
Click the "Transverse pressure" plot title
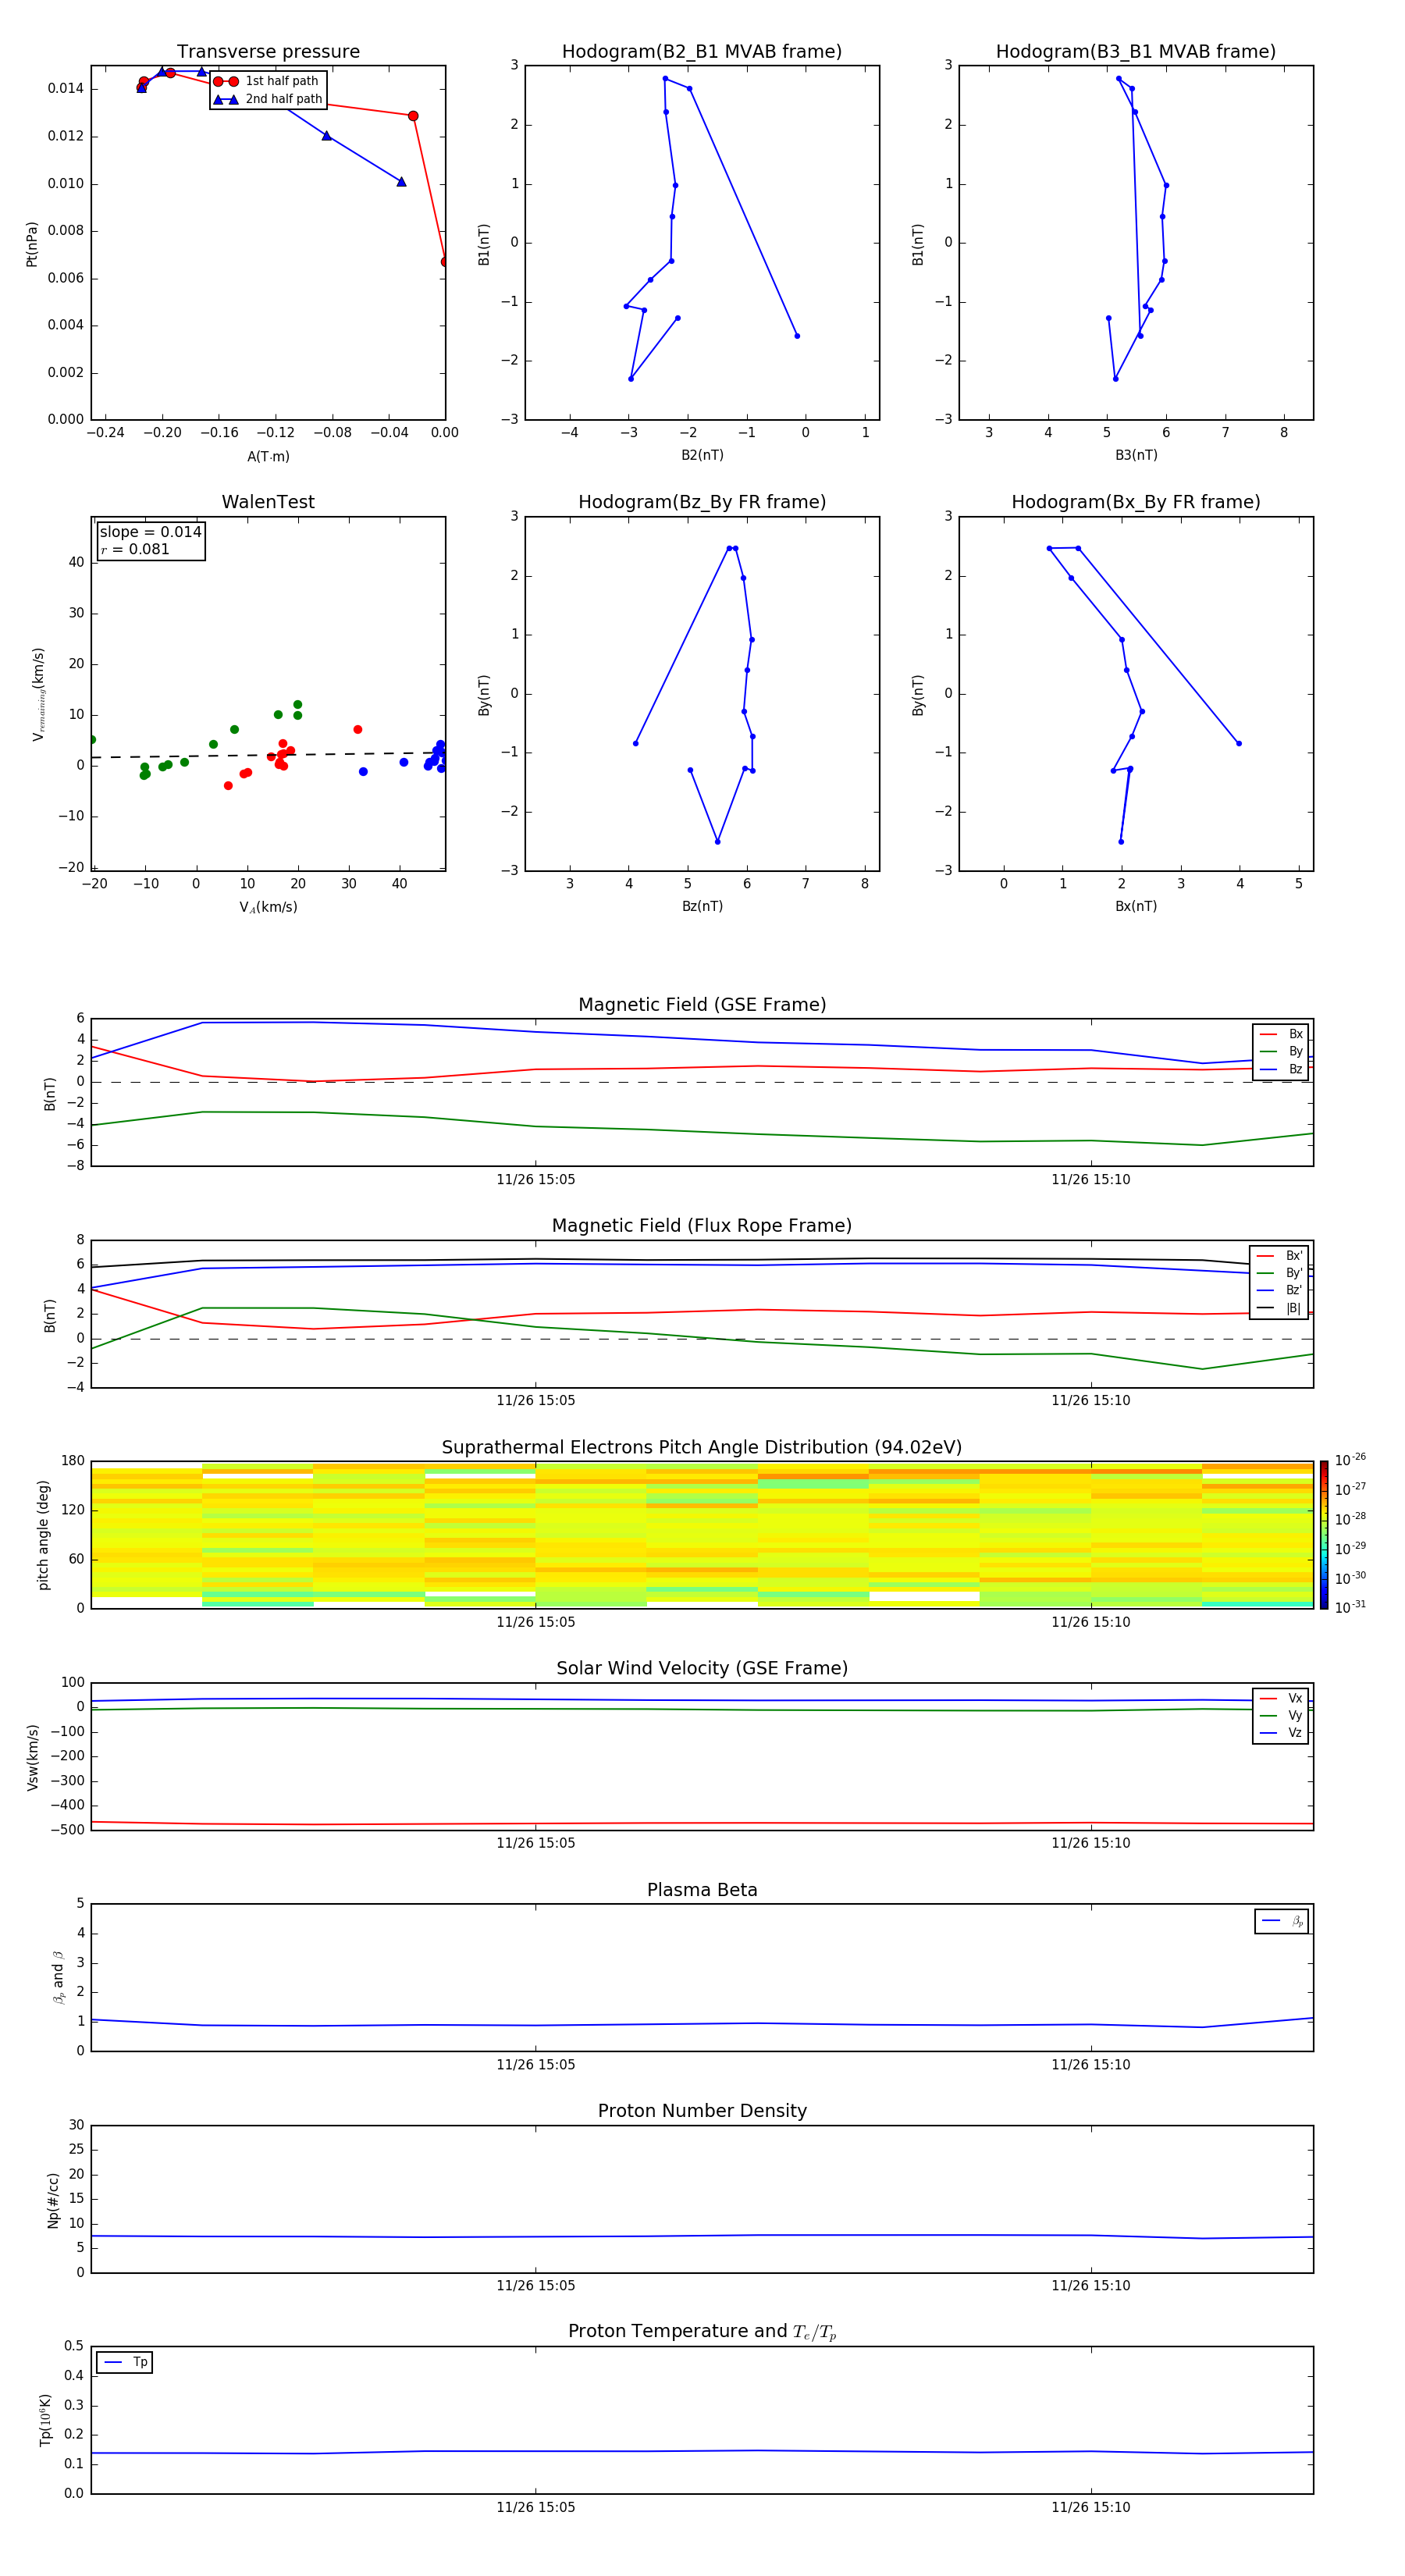(268, 51)
